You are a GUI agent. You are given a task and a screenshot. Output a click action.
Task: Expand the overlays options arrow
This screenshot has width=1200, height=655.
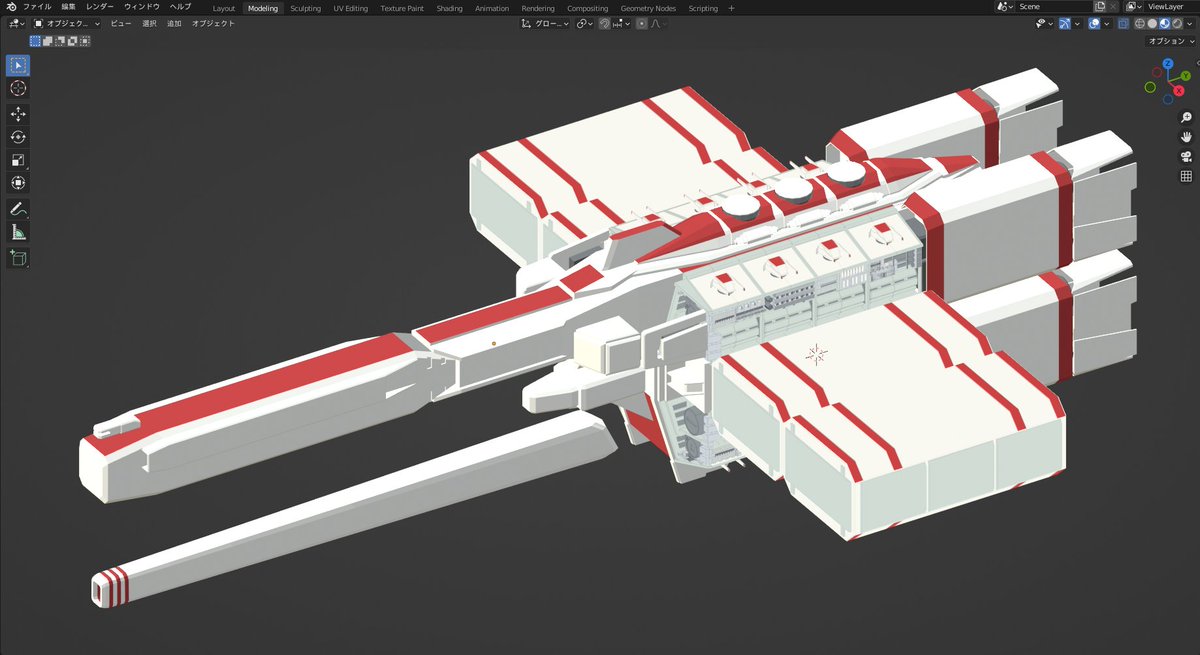(1106, 23)
